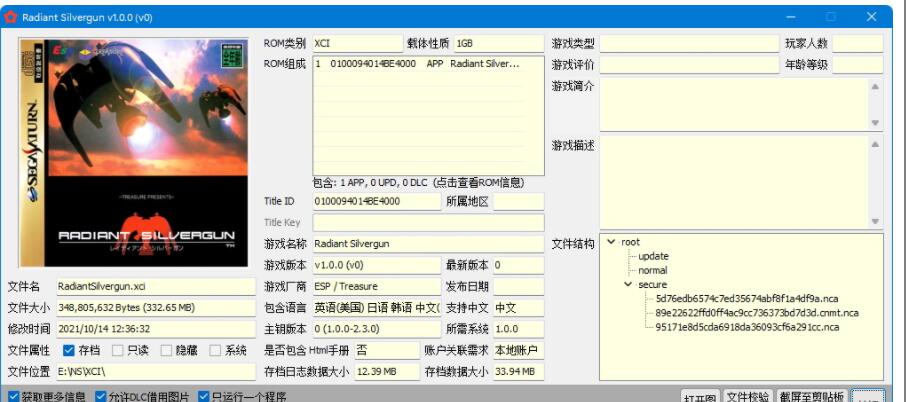Click the 文件位置 field E:\NS\XCI\
This screenshot has width=906, height=402.
[x=156, y=371]
